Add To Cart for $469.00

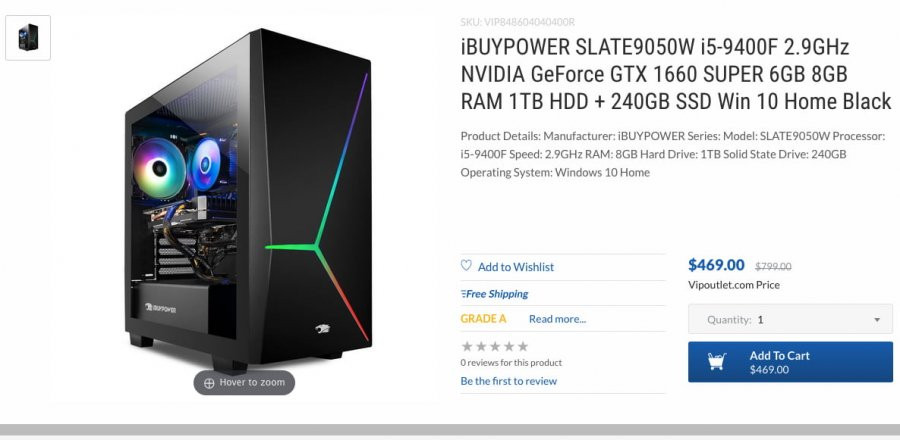pyautogui.click(x=790, y=362)
